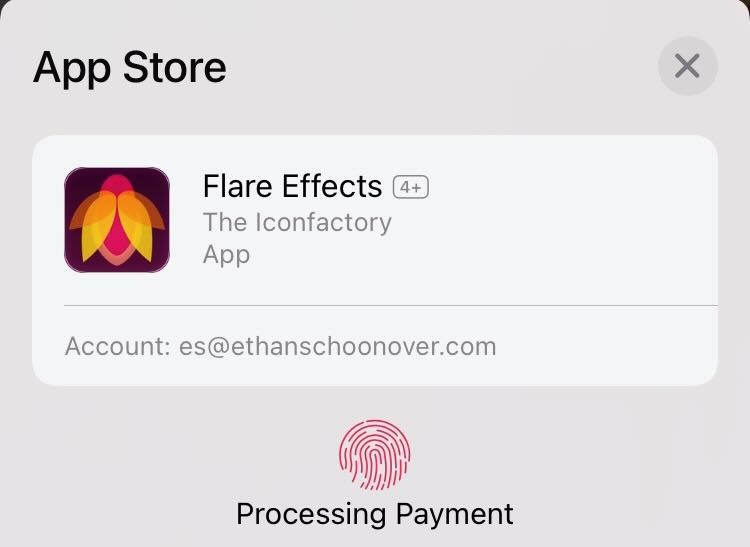Tap the Touch ID fingerprint icon
This screenshot has width=750, height=547.
pos(375,455)
